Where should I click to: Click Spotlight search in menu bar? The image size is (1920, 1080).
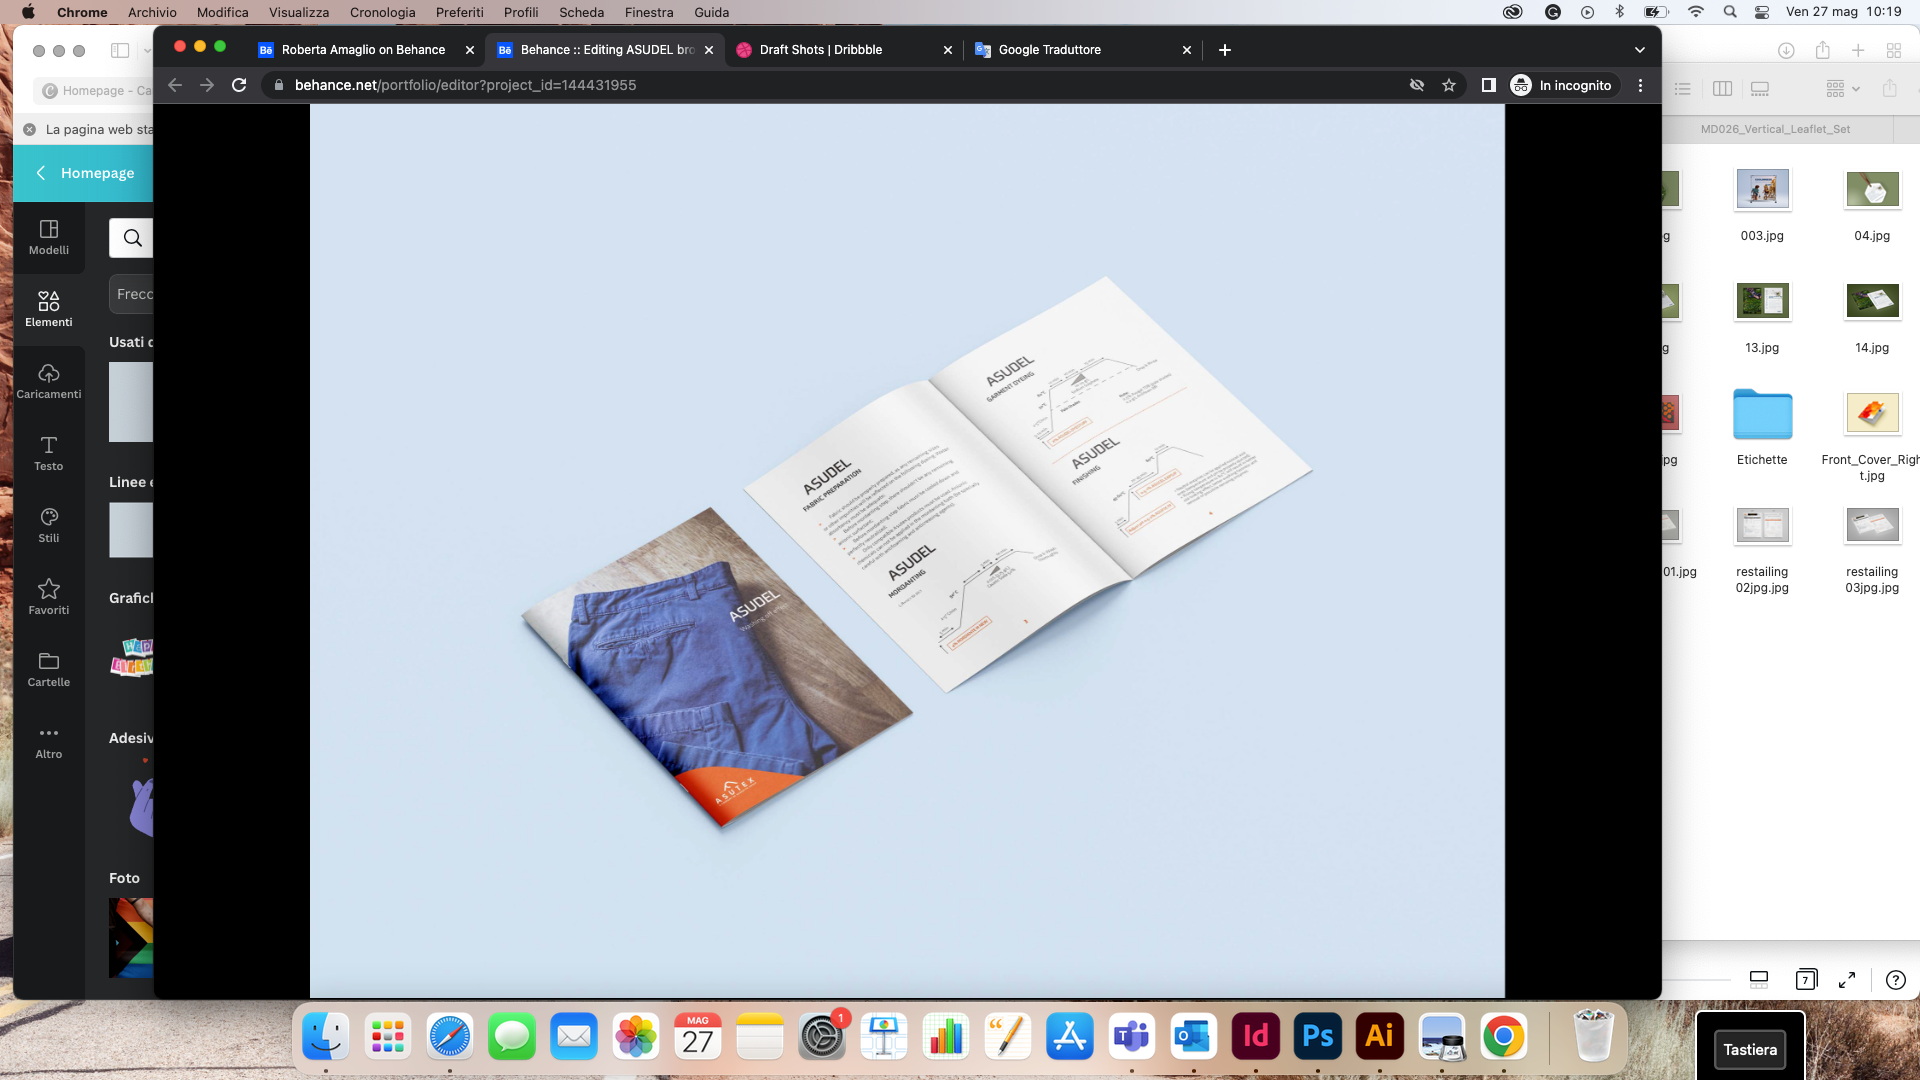click(x=1730, y=12)
